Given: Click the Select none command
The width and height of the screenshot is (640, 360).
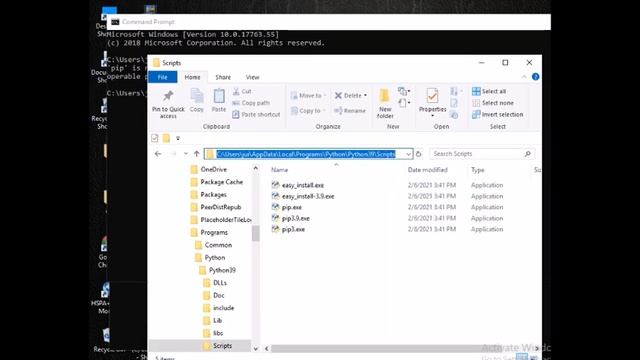Looking at the screenshot, I should (493, 103).
